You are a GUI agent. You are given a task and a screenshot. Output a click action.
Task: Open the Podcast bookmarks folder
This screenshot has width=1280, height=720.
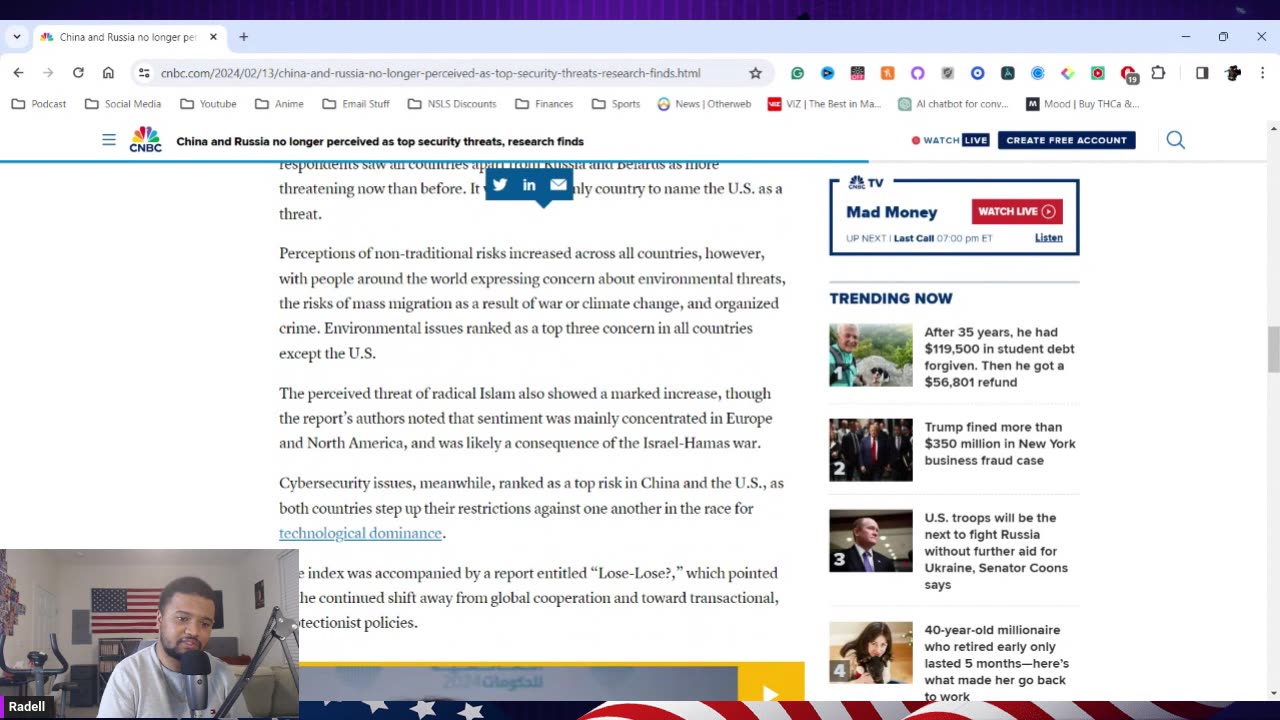(x=39, y=104)
